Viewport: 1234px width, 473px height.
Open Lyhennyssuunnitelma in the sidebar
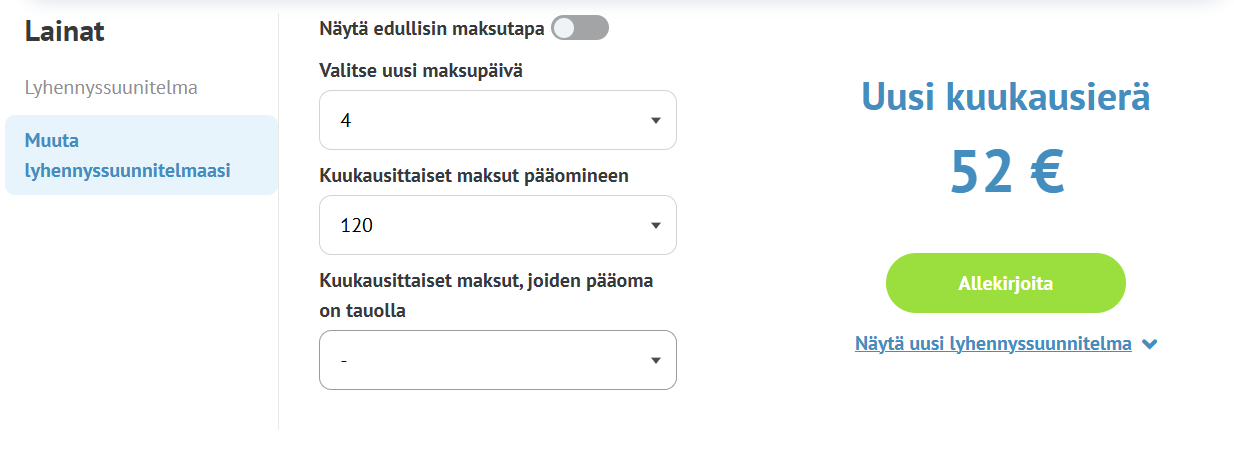(x=111, y=88)
